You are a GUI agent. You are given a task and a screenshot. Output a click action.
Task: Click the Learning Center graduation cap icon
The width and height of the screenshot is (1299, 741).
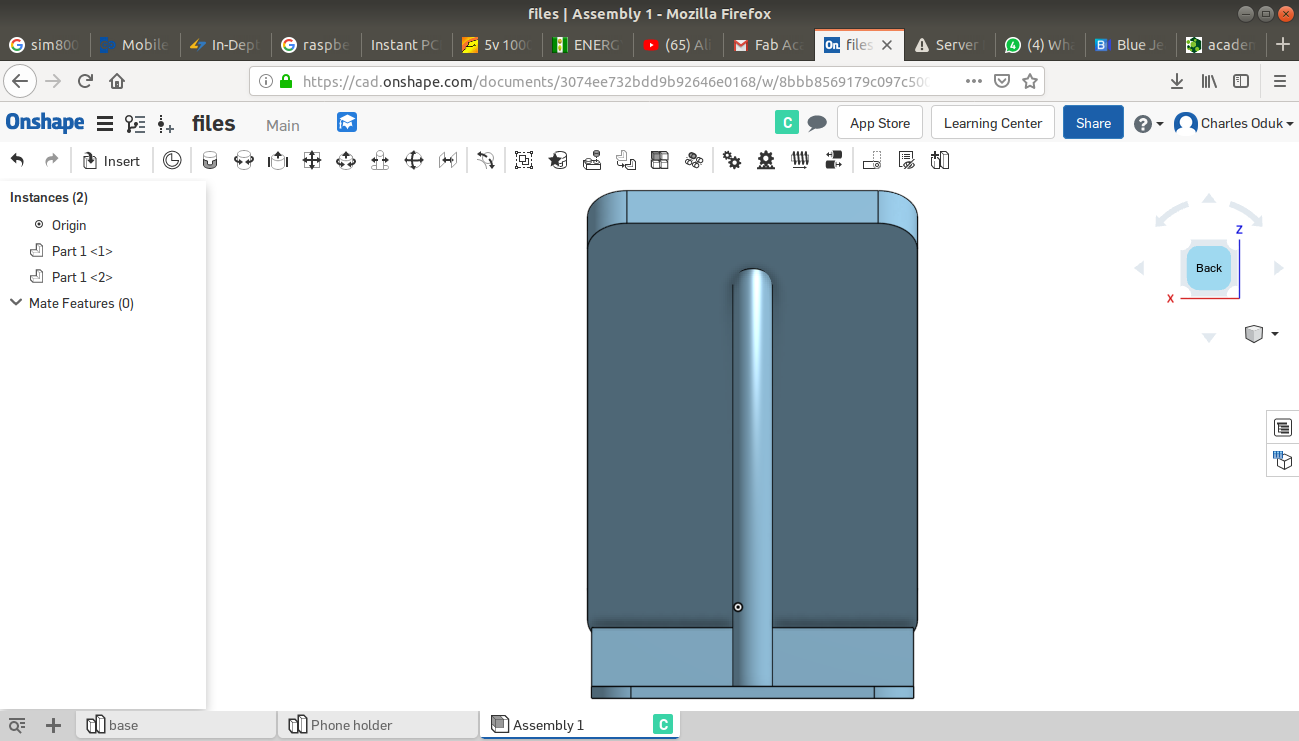pyautogui.click(x=347, y=122)
